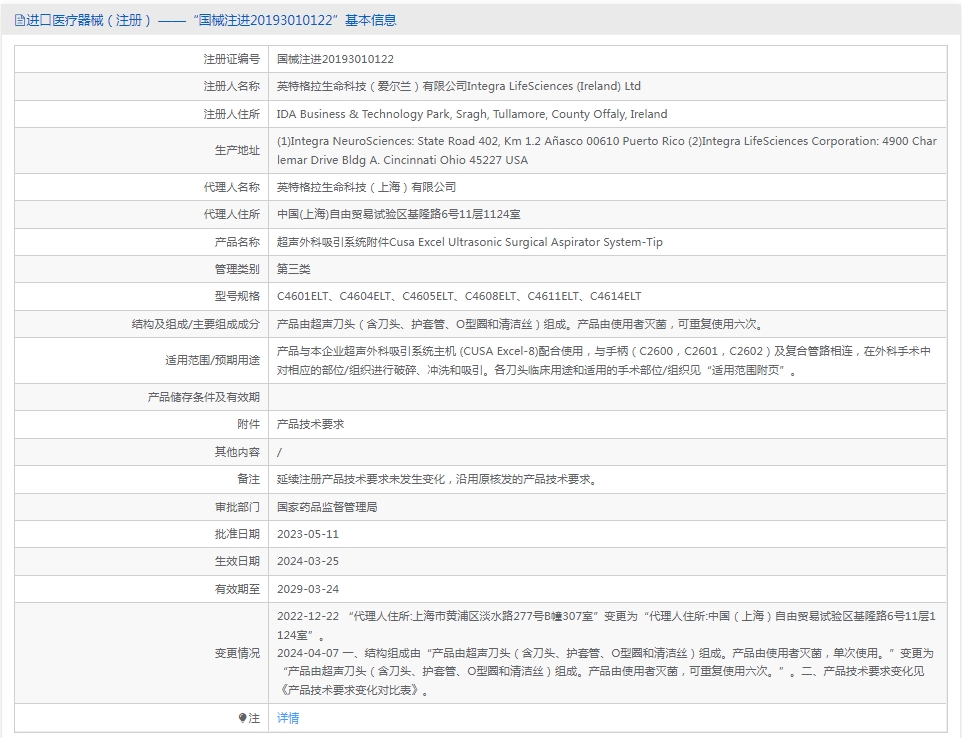The width and height of the screenshot is (962, 738).
Task: Click the 备注 label
Action: [x=248, y=479]
